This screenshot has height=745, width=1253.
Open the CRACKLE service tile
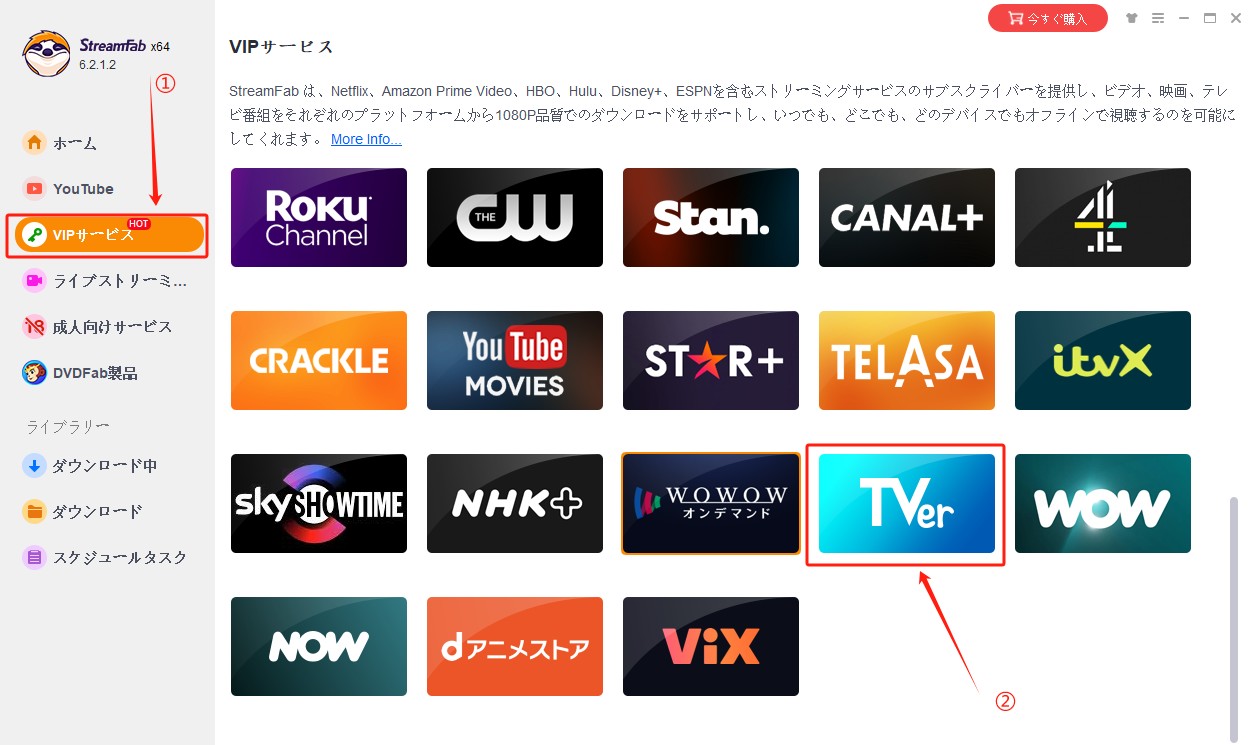pos(319,361)
